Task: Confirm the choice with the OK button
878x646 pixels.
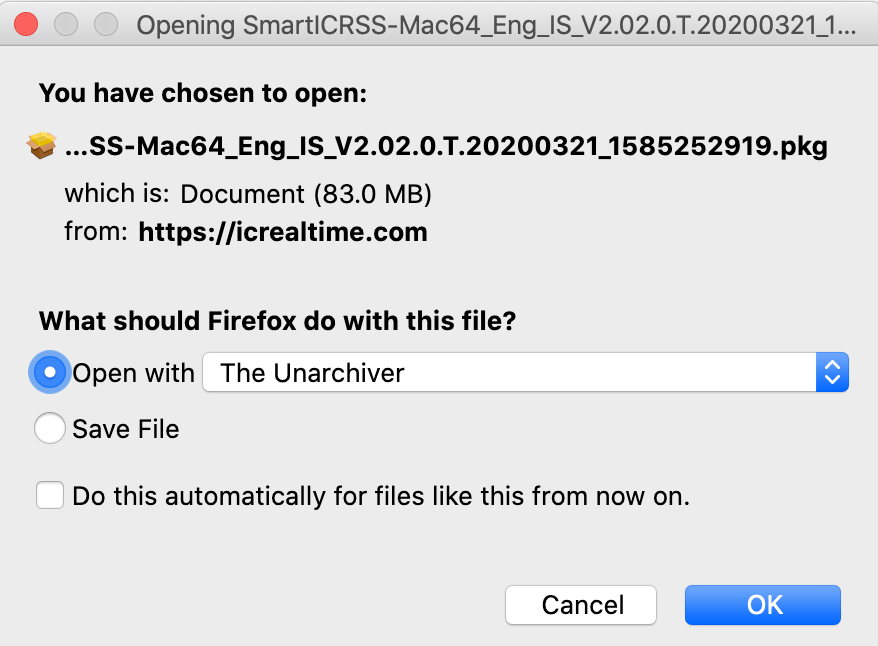Action: pos(763,605)
